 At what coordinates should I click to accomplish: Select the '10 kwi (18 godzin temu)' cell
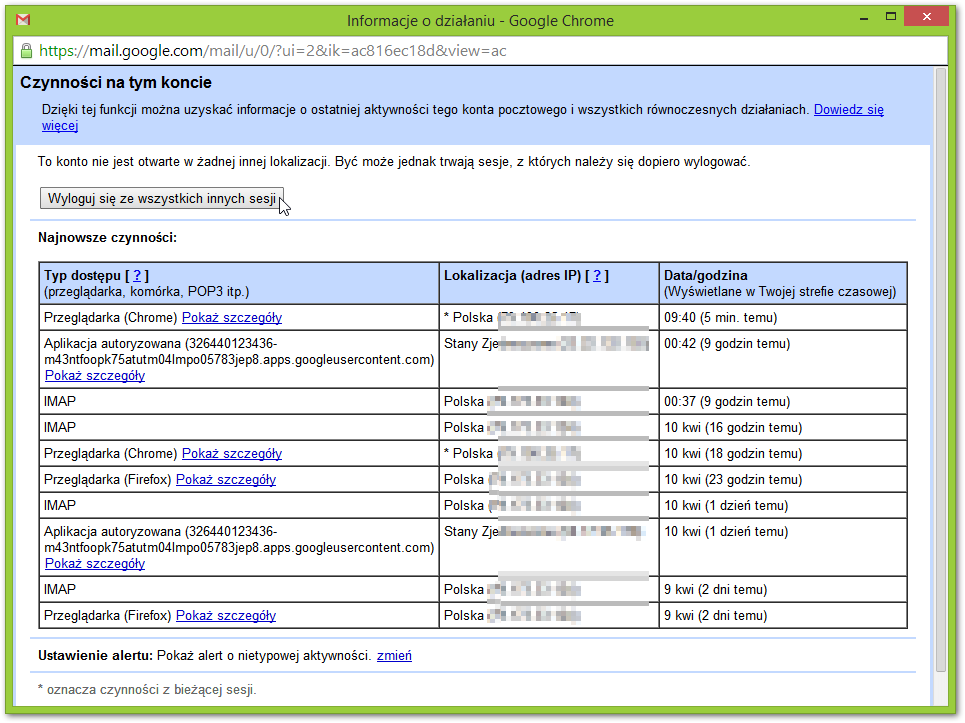click(783, 453)
